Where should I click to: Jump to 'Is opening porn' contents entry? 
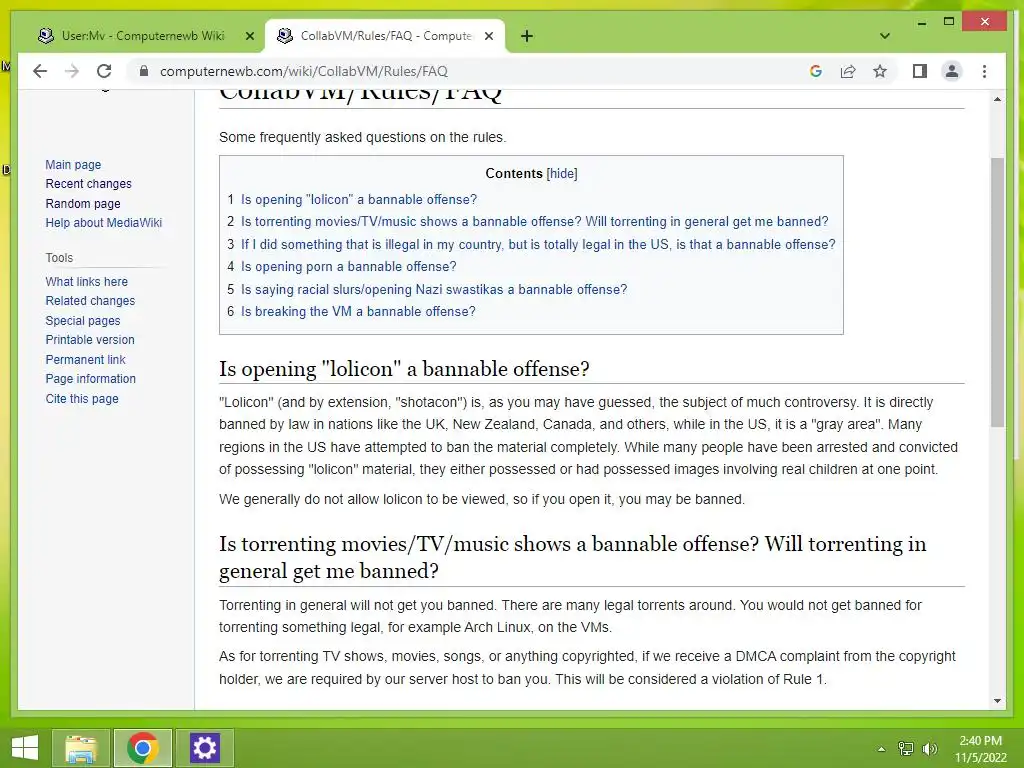point(349,266)
